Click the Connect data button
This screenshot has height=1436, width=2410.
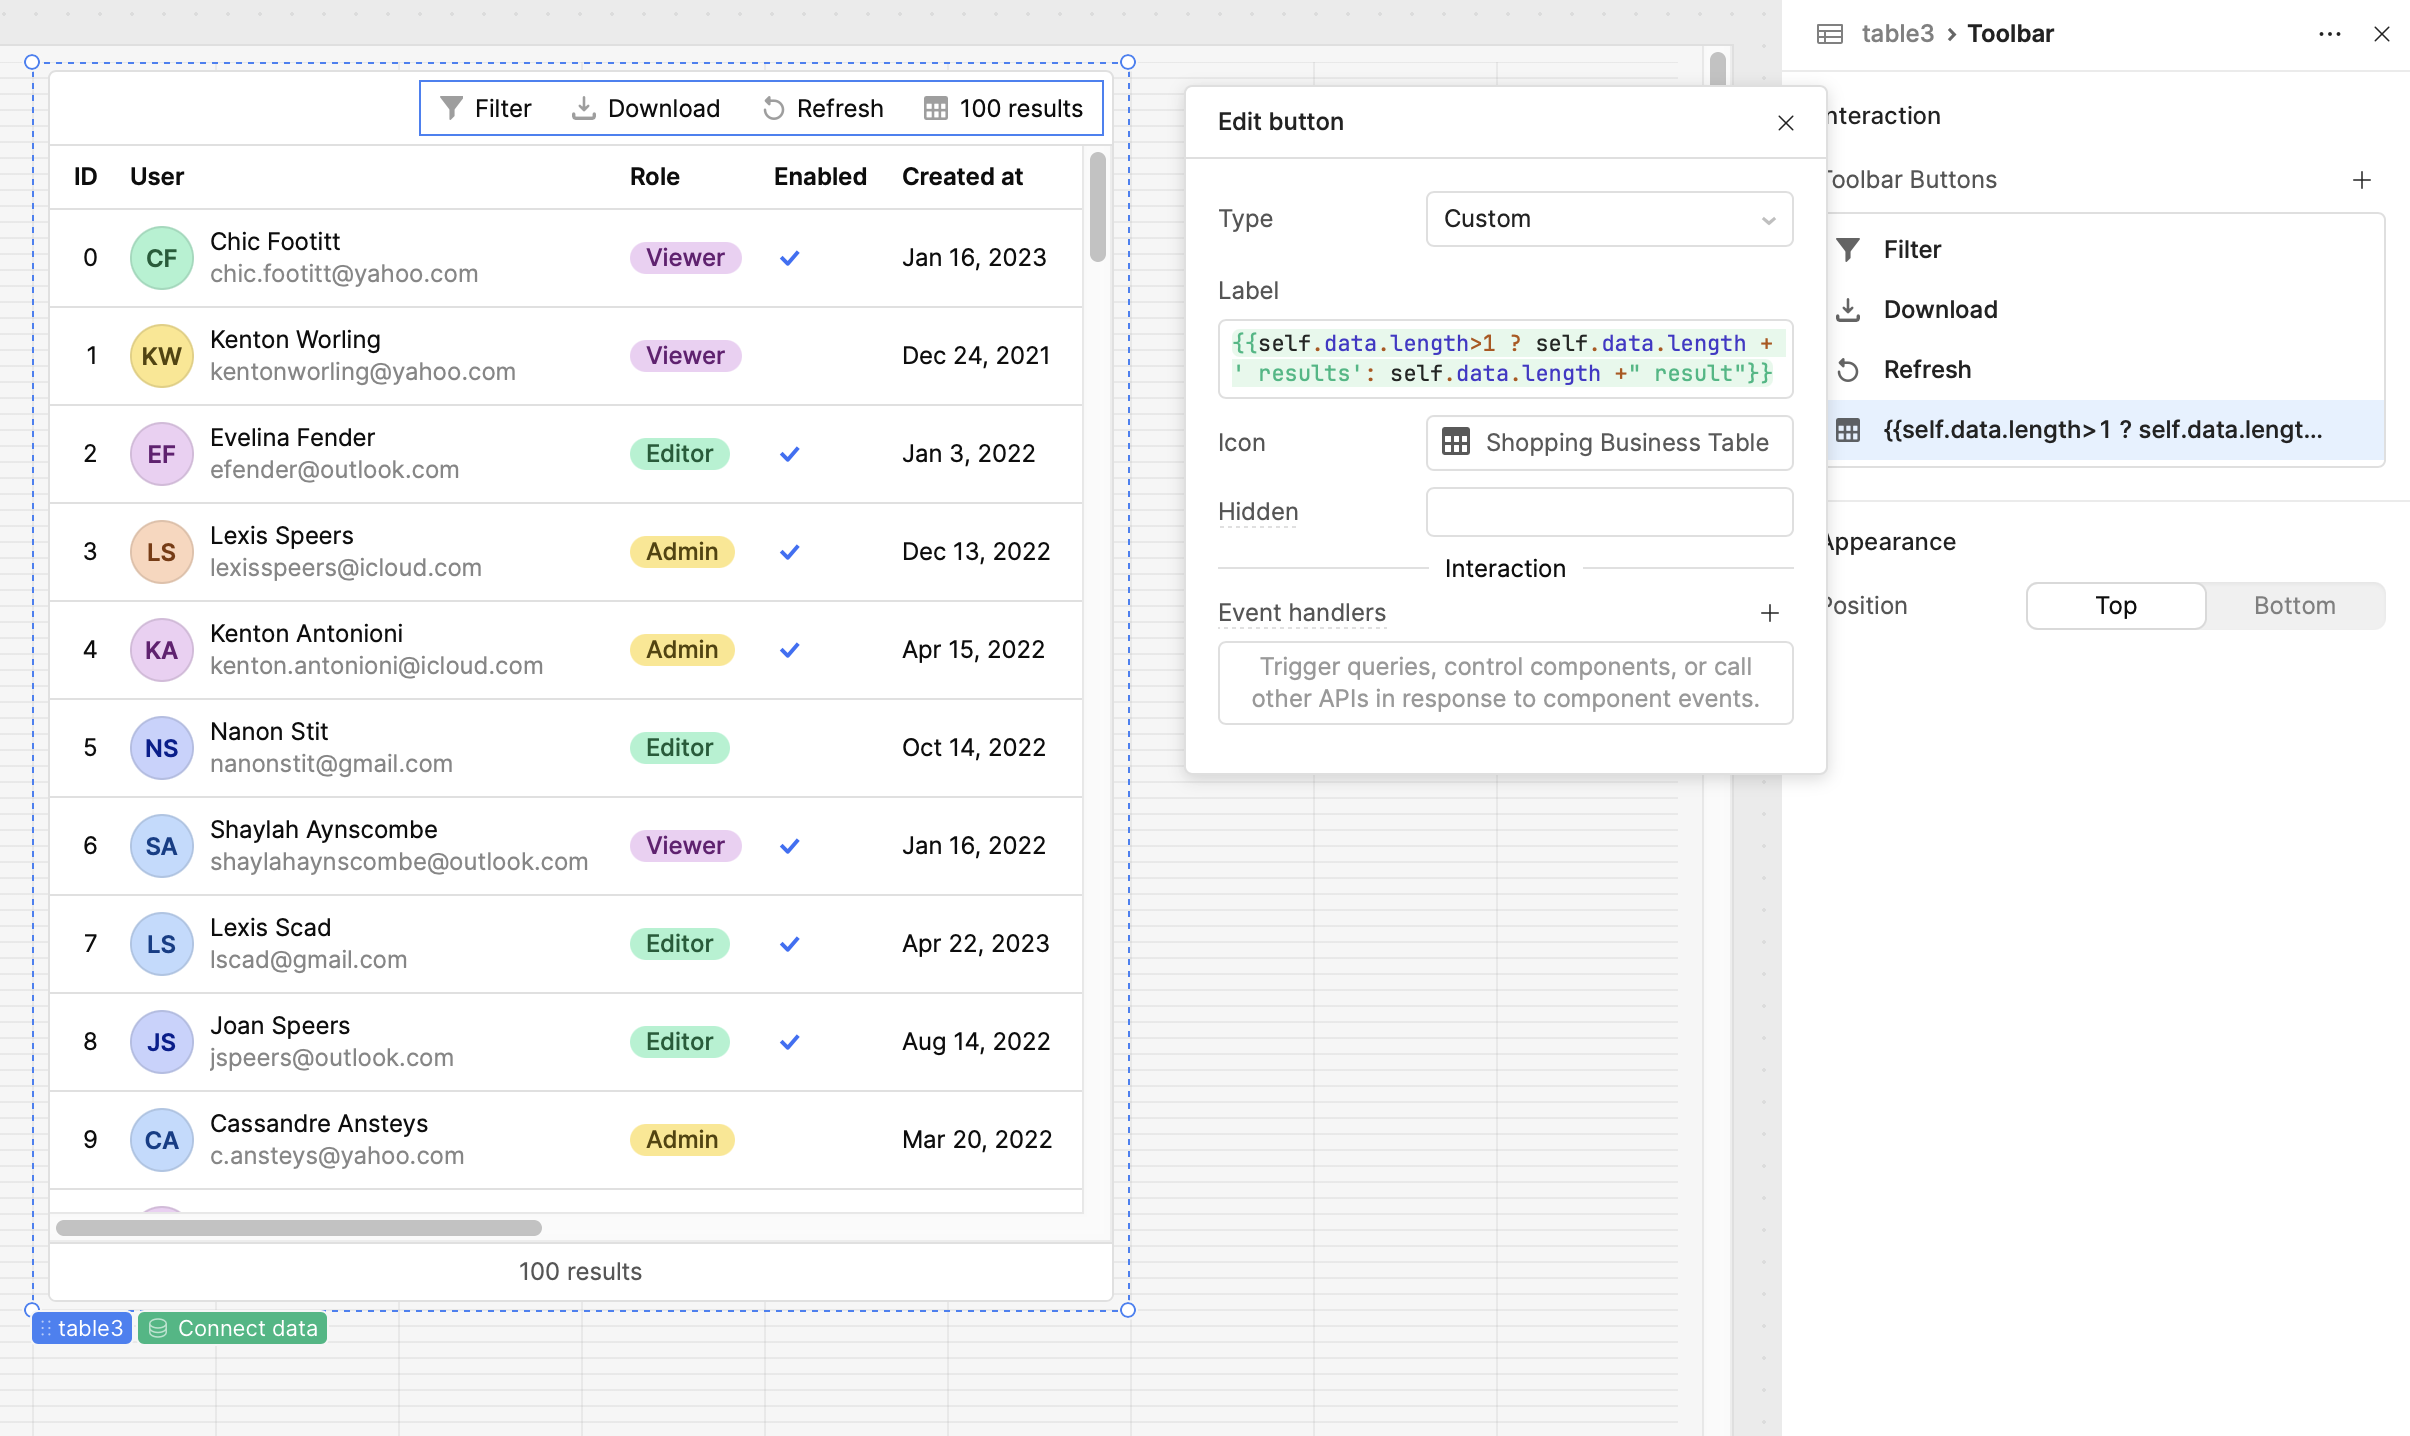[x=233, y=1328]
